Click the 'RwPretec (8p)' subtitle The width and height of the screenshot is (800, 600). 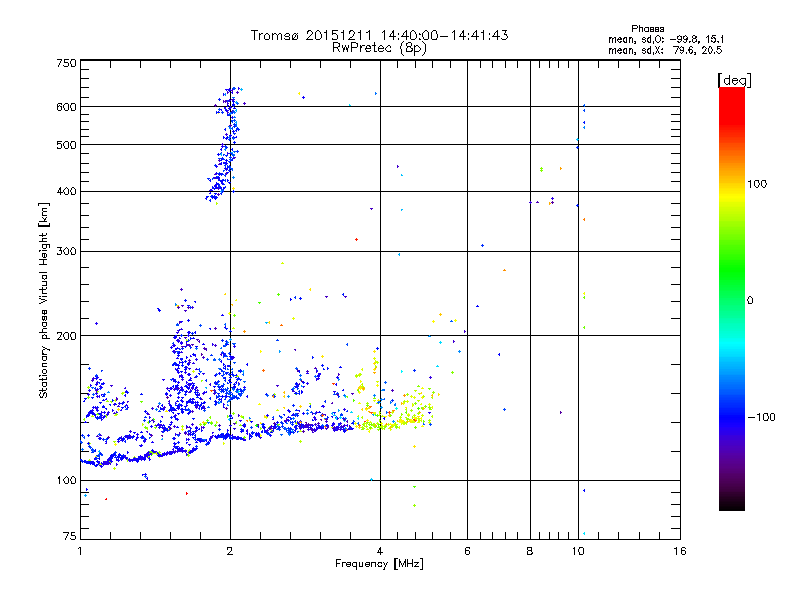click(380, 48)
